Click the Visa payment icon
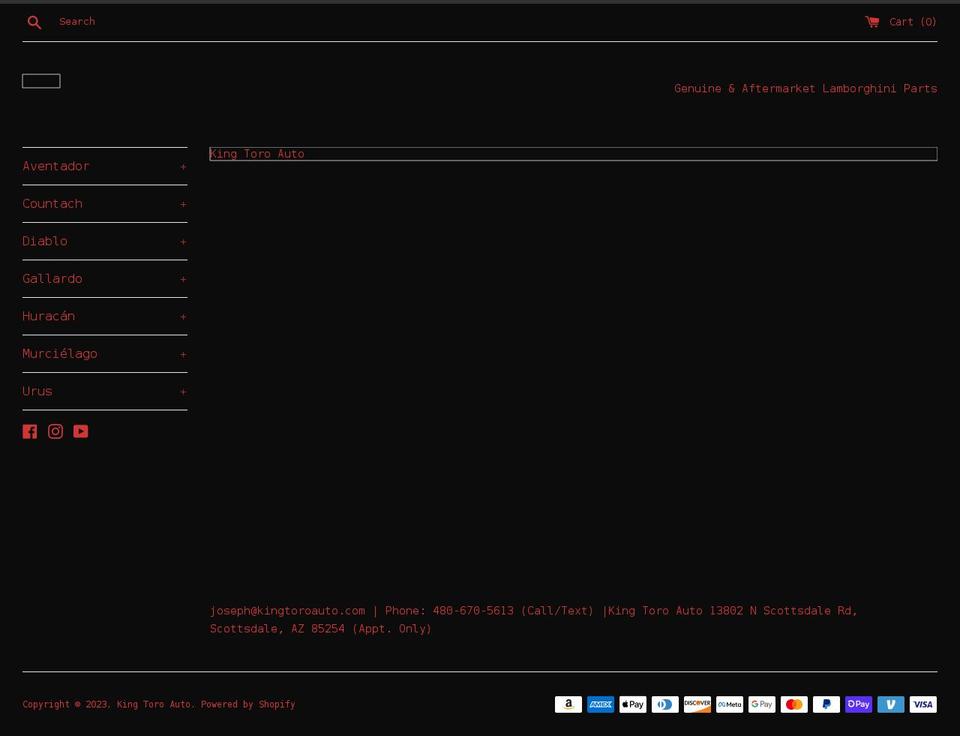This screenshot has height=736, width=960. pos(923,704)
